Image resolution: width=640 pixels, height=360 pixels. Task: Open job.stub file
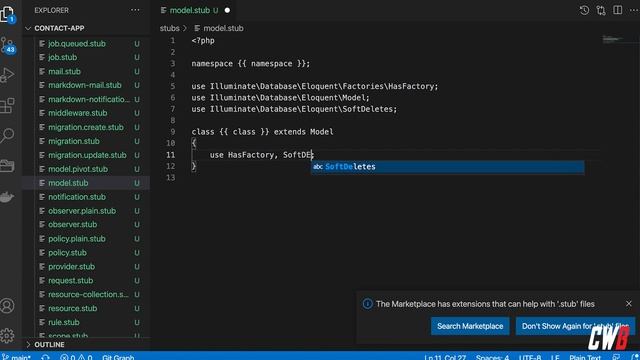pyautogui.click(x=62, y=58)
